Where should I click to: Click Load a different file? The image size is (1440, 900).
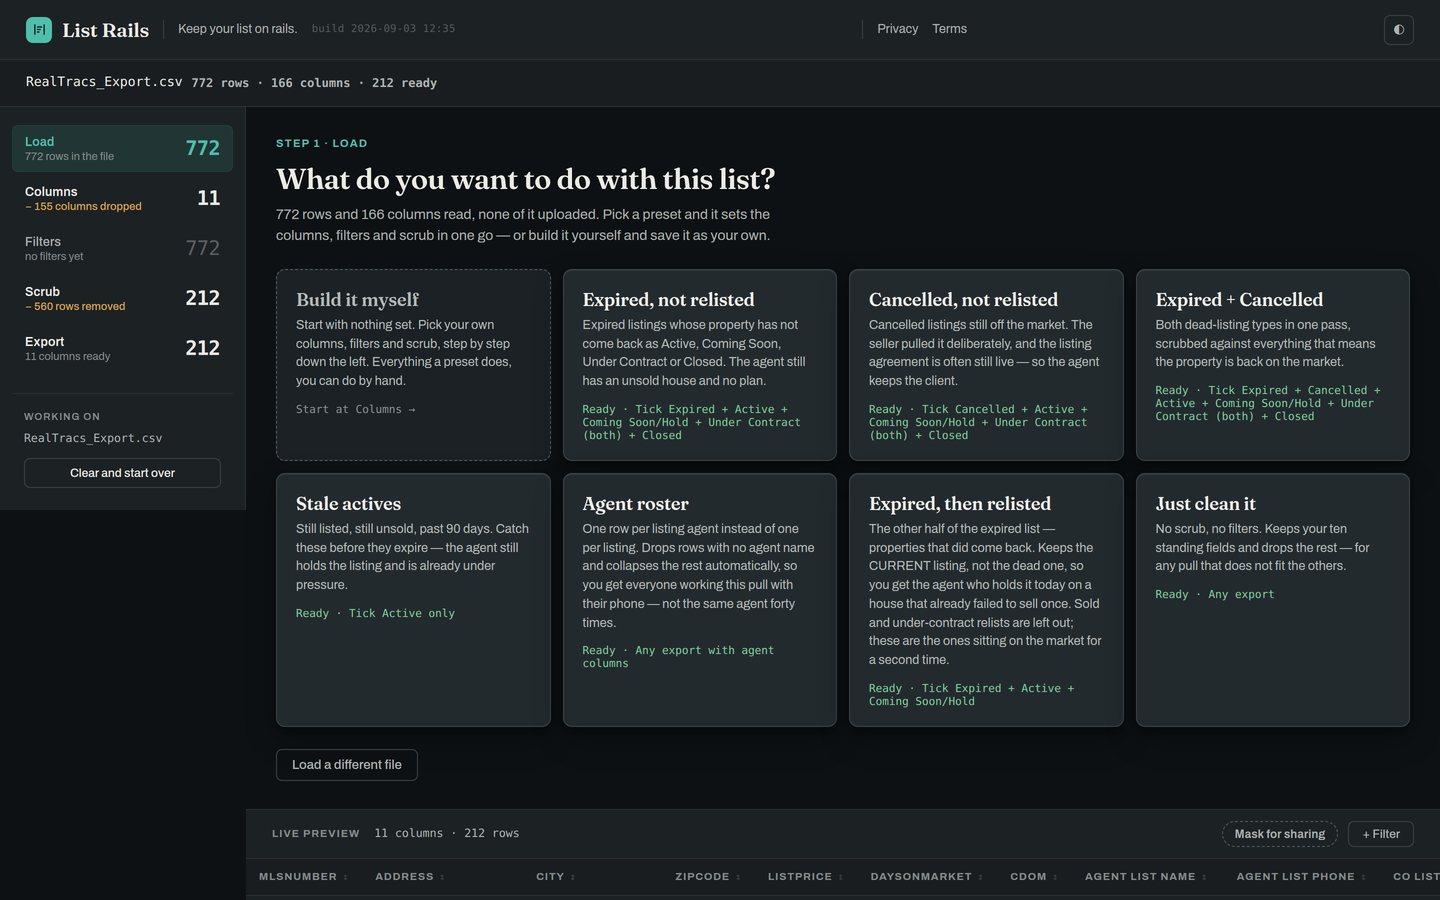coord(347,765)
